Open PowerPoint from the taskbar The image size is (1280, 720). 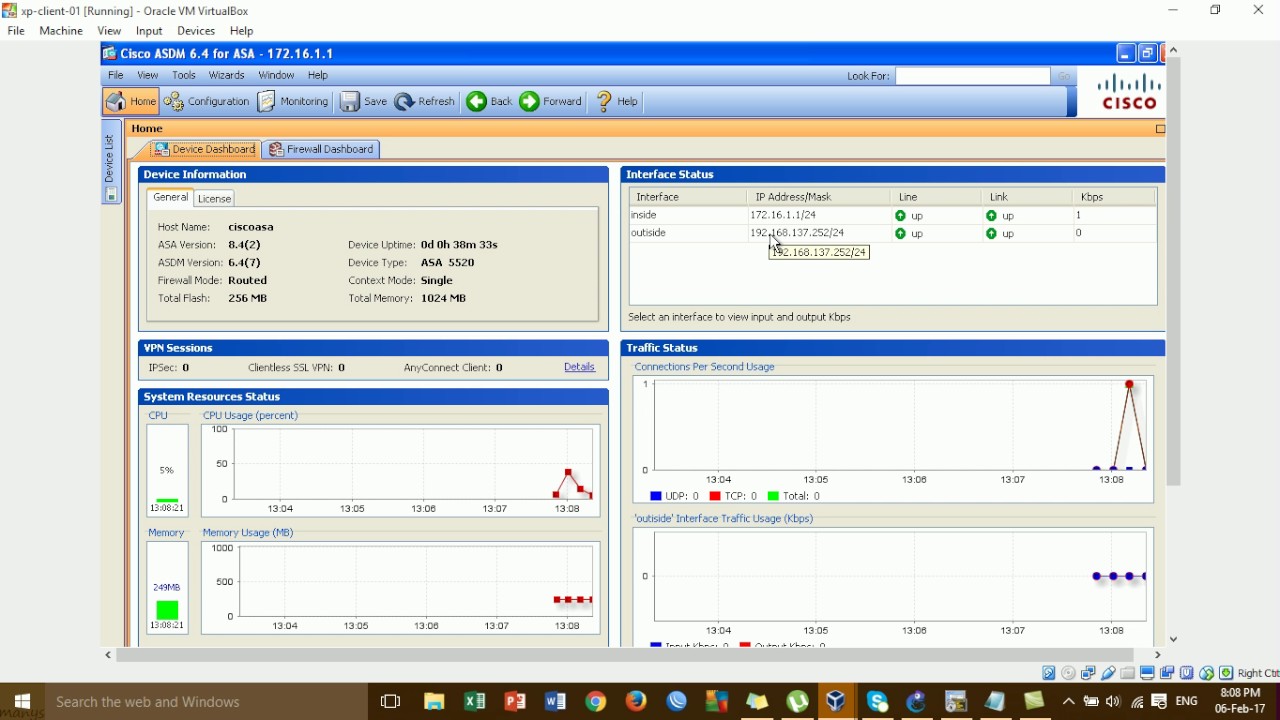coord(515,702)
